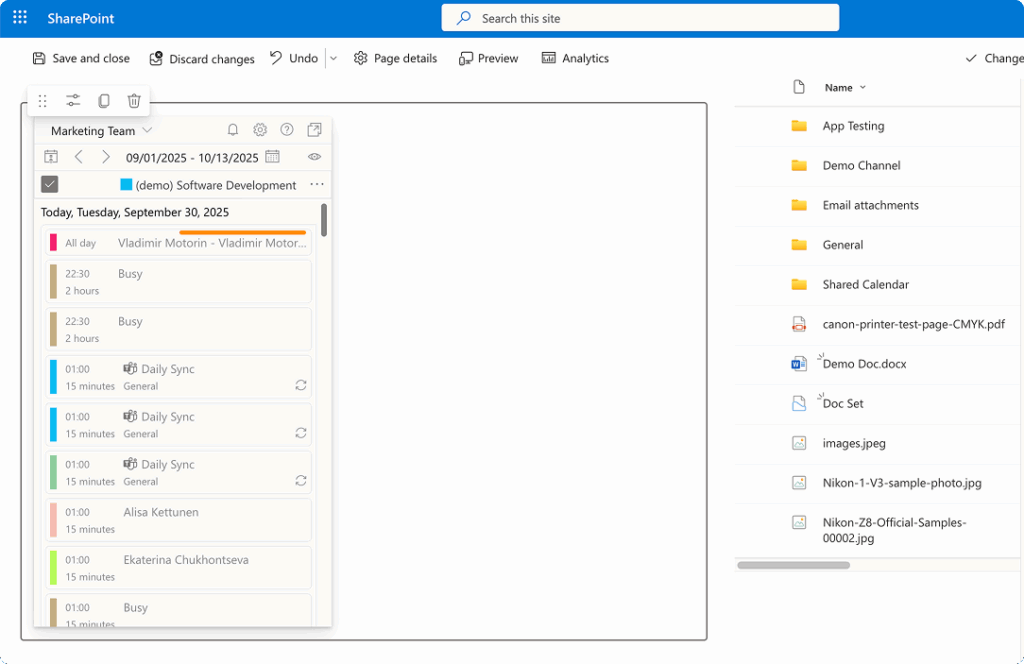Click Save and close button
1024x664 pixels.
[x=81, y=59]
